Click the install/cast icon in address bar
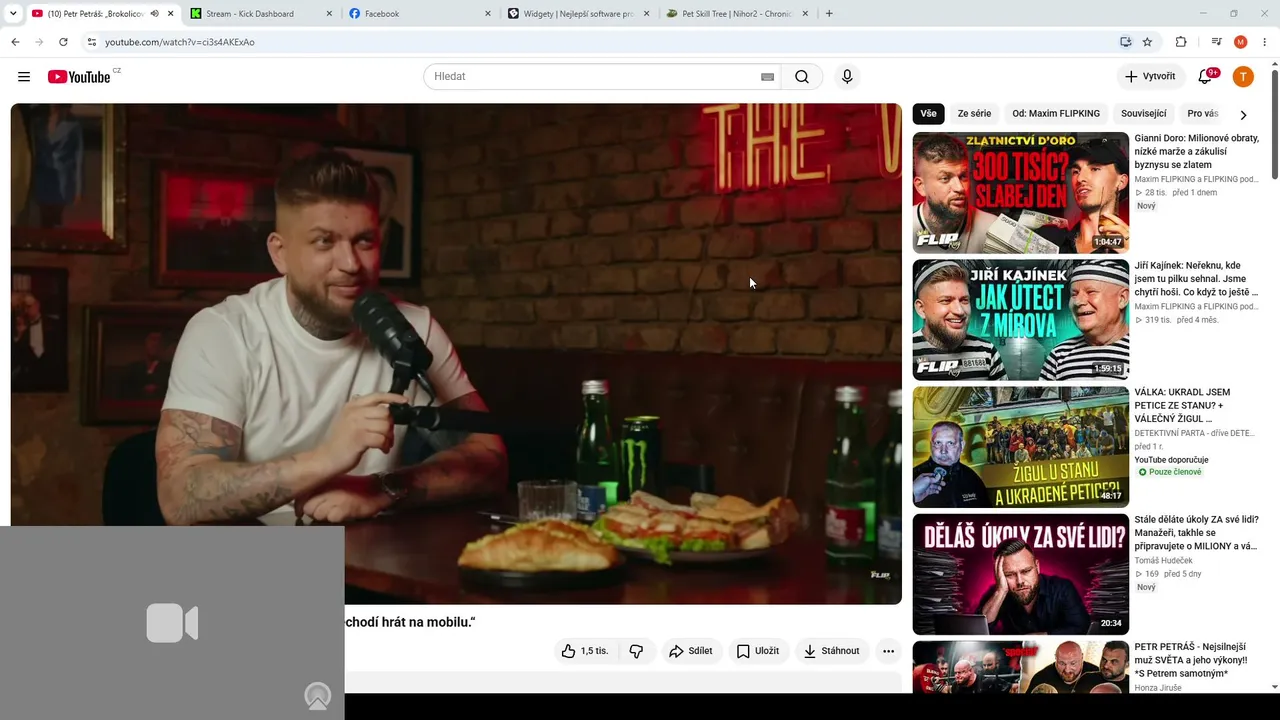Screen dimensions: 1280x720 tap(1125, 42)
